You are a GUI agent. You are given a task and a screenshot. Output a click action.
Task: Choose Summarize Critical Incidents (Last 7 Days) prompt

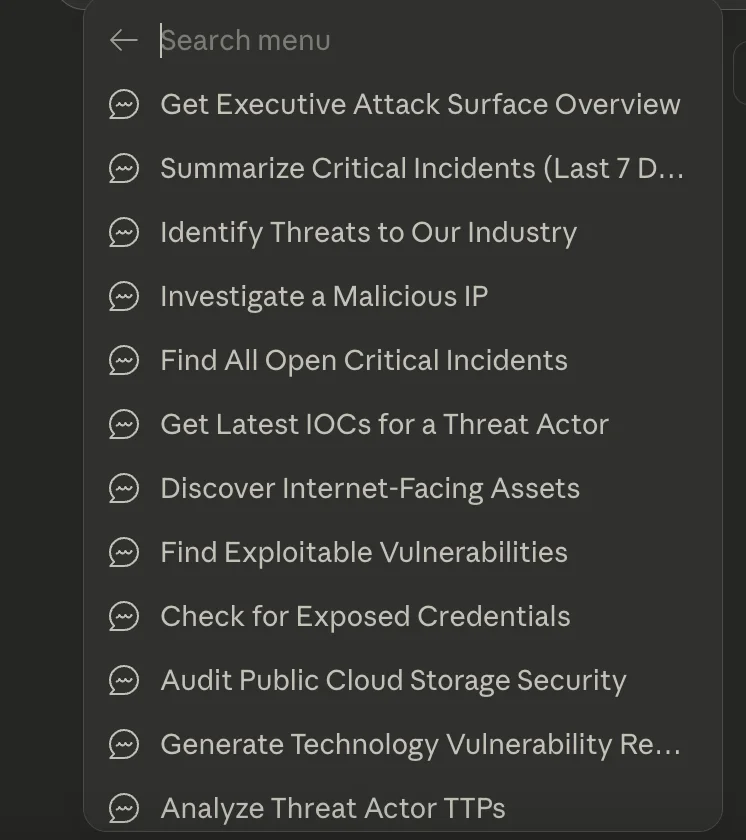(421, 168)
